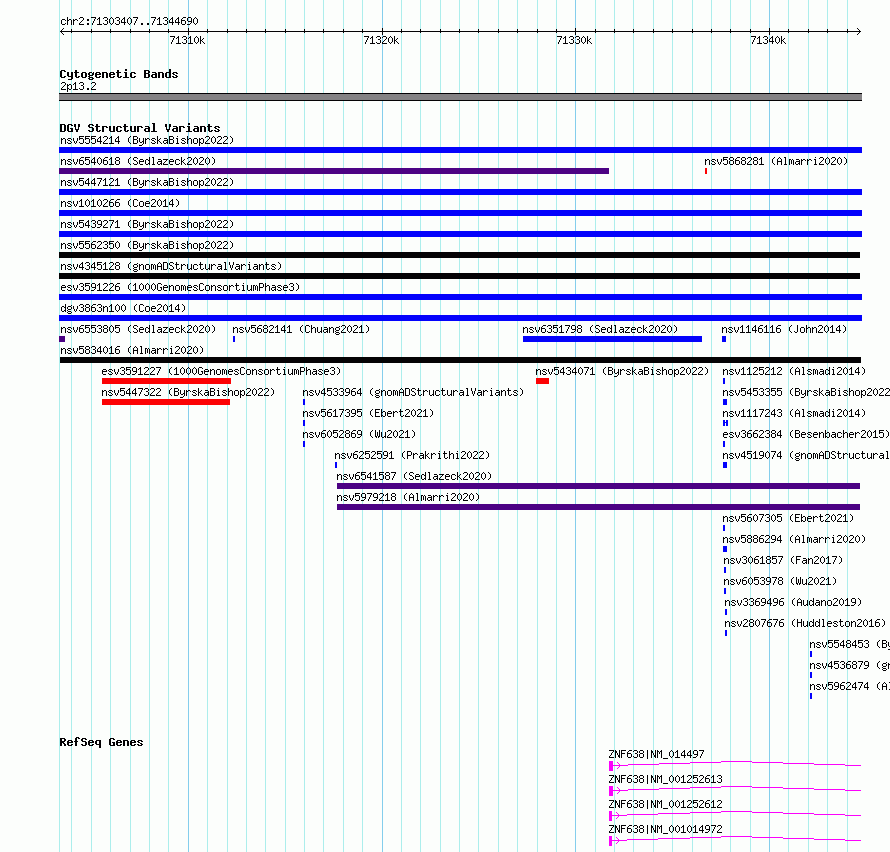This screenshot has width=890, height=852.
Task: Click nsv5562350 (ByrskaBishop2022) label
Action: [147, 245]
